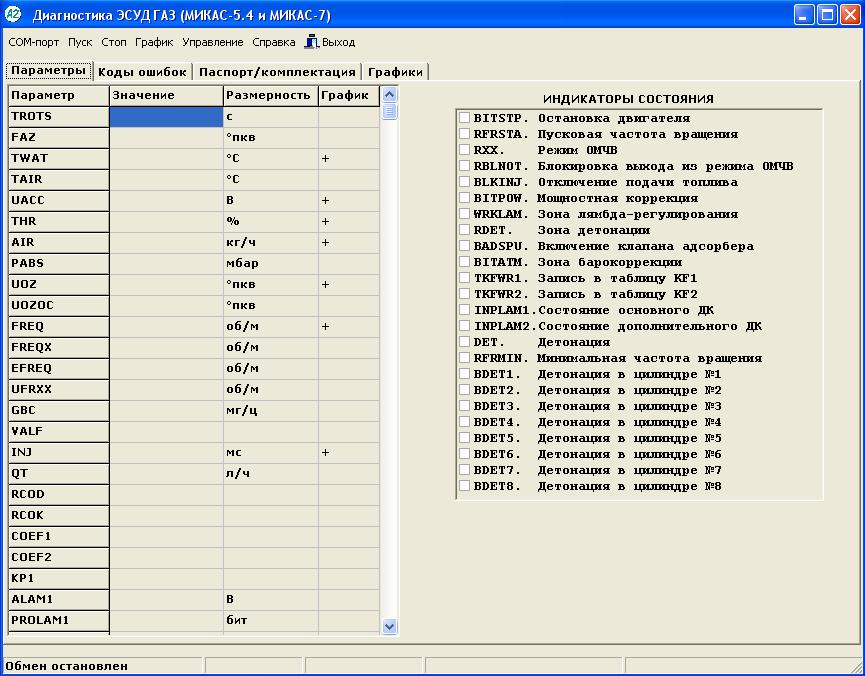Viewport: 865px width, 676px height.
Task: Click the parameter table scrollbar thumb
Action: pos(389,111)
